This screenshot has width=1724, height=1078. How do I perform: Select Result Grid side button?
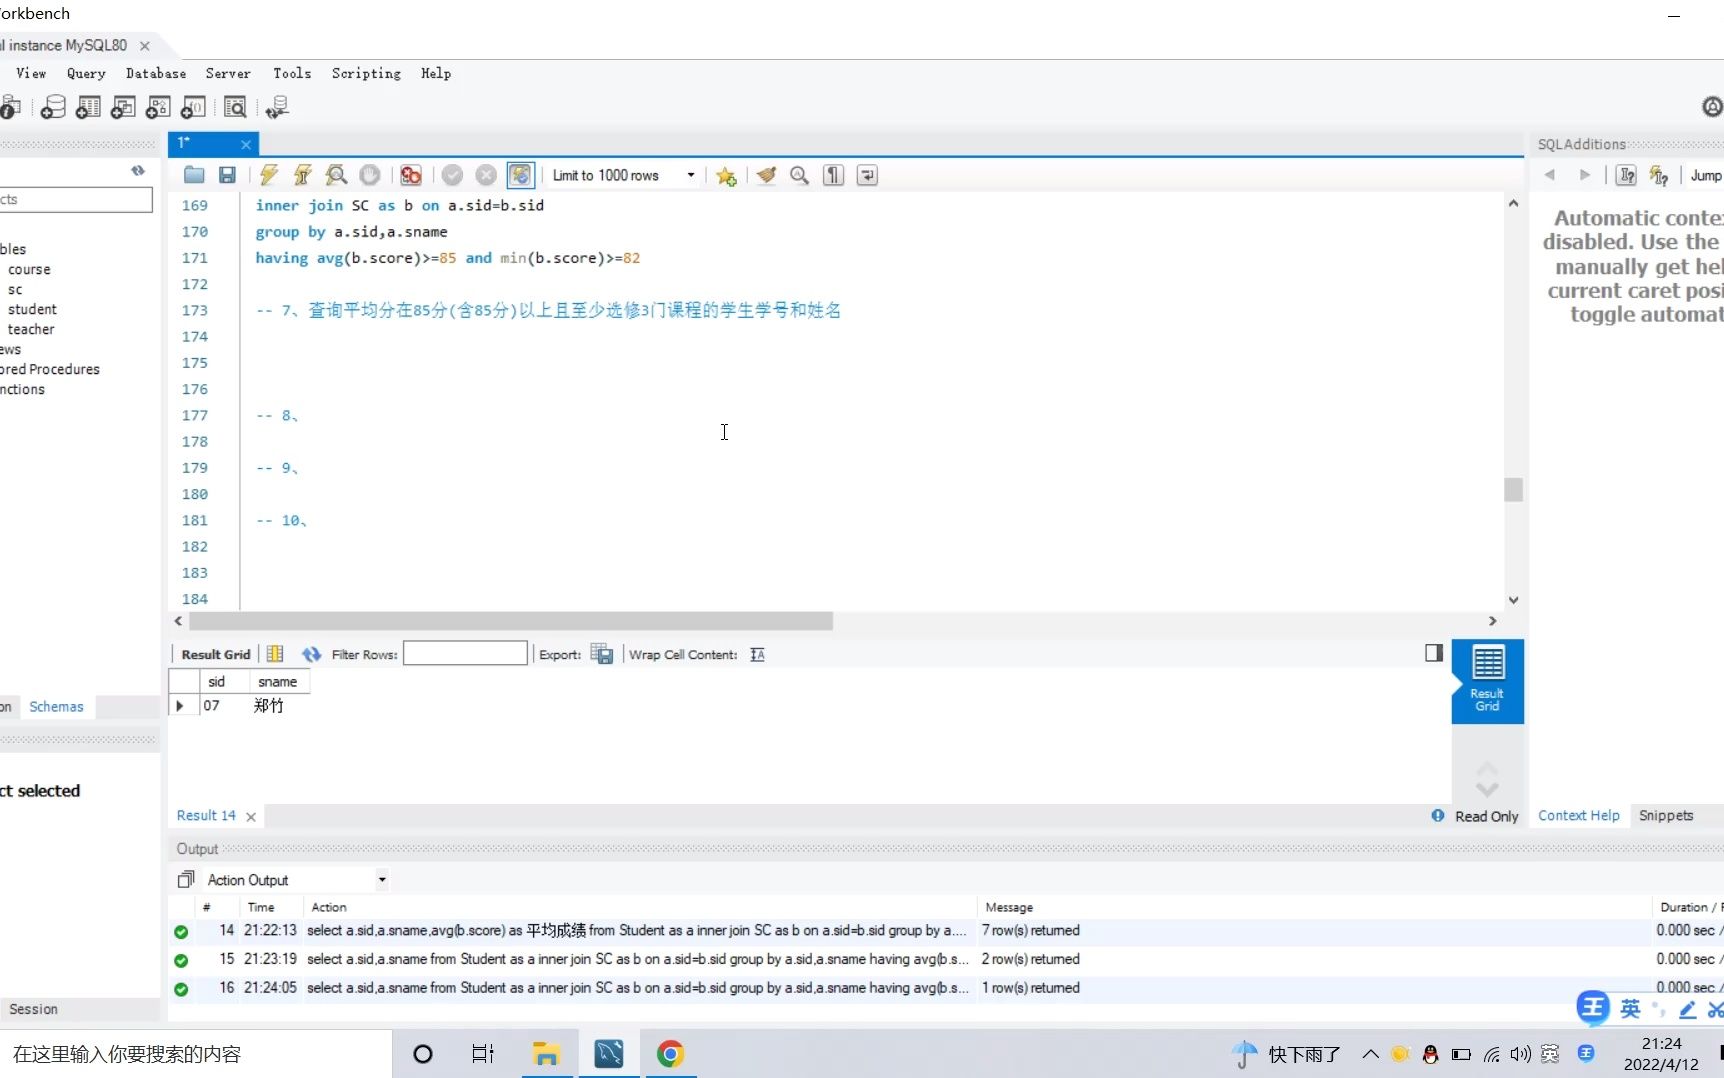tap(1487, 681)
